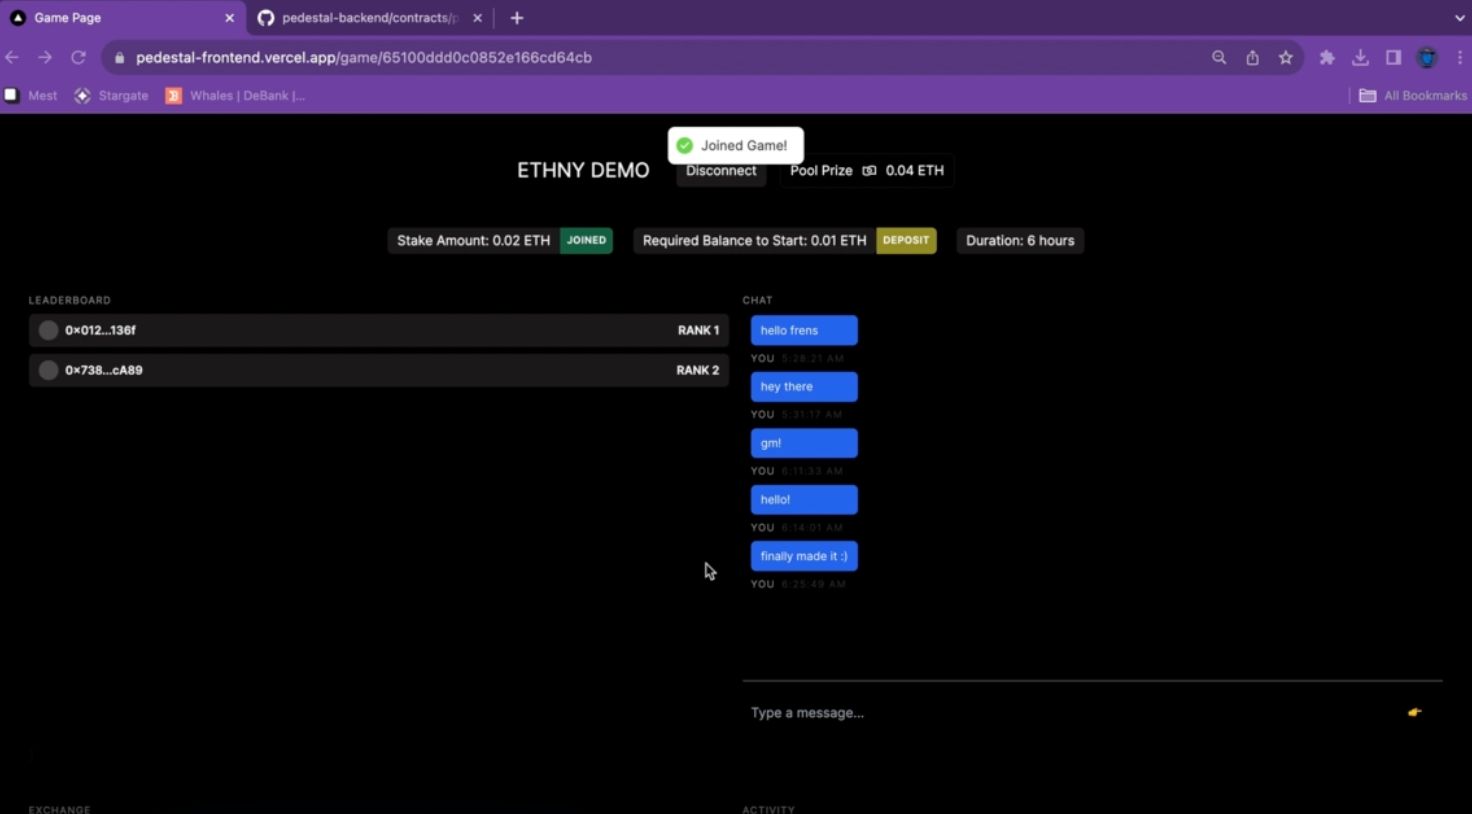Open the share icon in the address bar
The height and width of the screenshot is (814, 1472).
(x=1252, y=58)
